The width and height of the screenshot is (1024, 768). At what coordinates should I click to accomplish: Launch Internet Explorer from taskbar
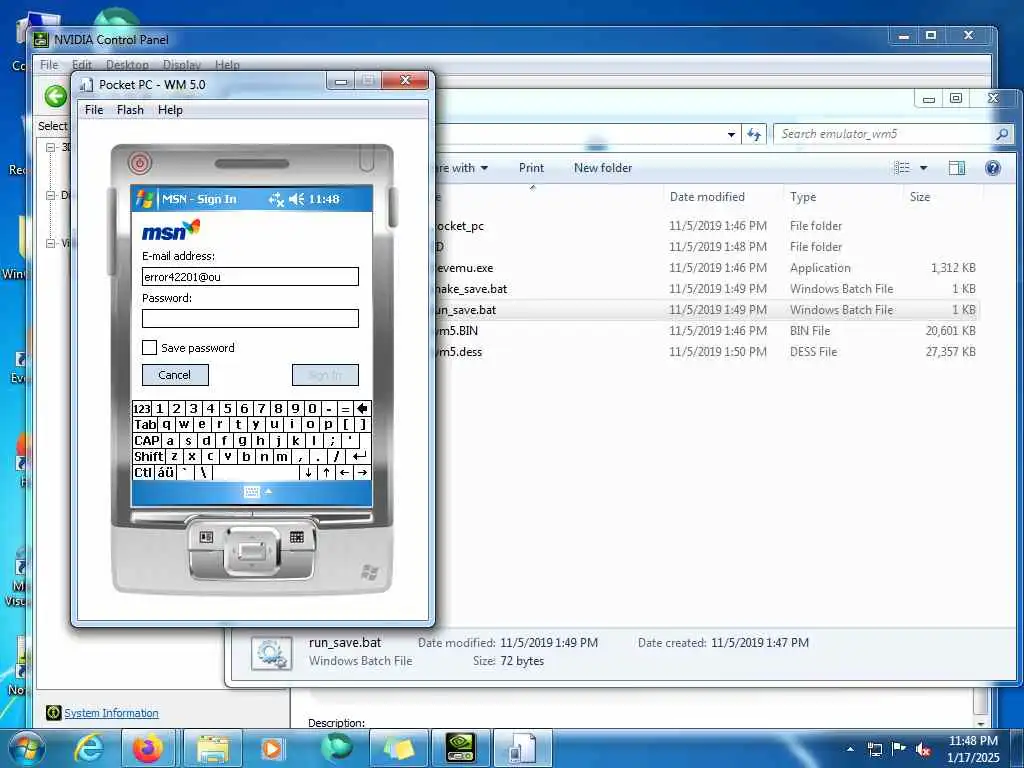(88, 749)
